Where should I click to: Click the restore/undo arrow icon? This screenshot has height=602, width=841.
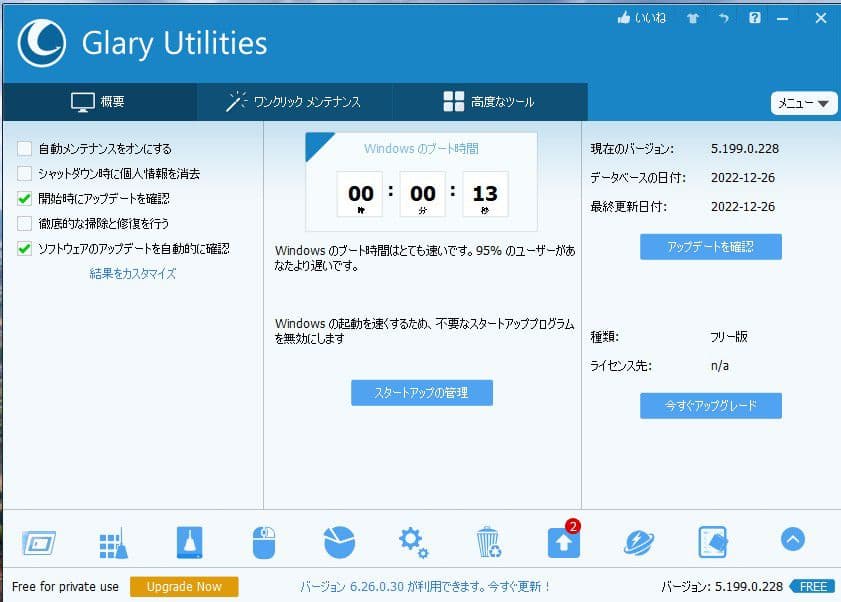click(x=724, y=18)
